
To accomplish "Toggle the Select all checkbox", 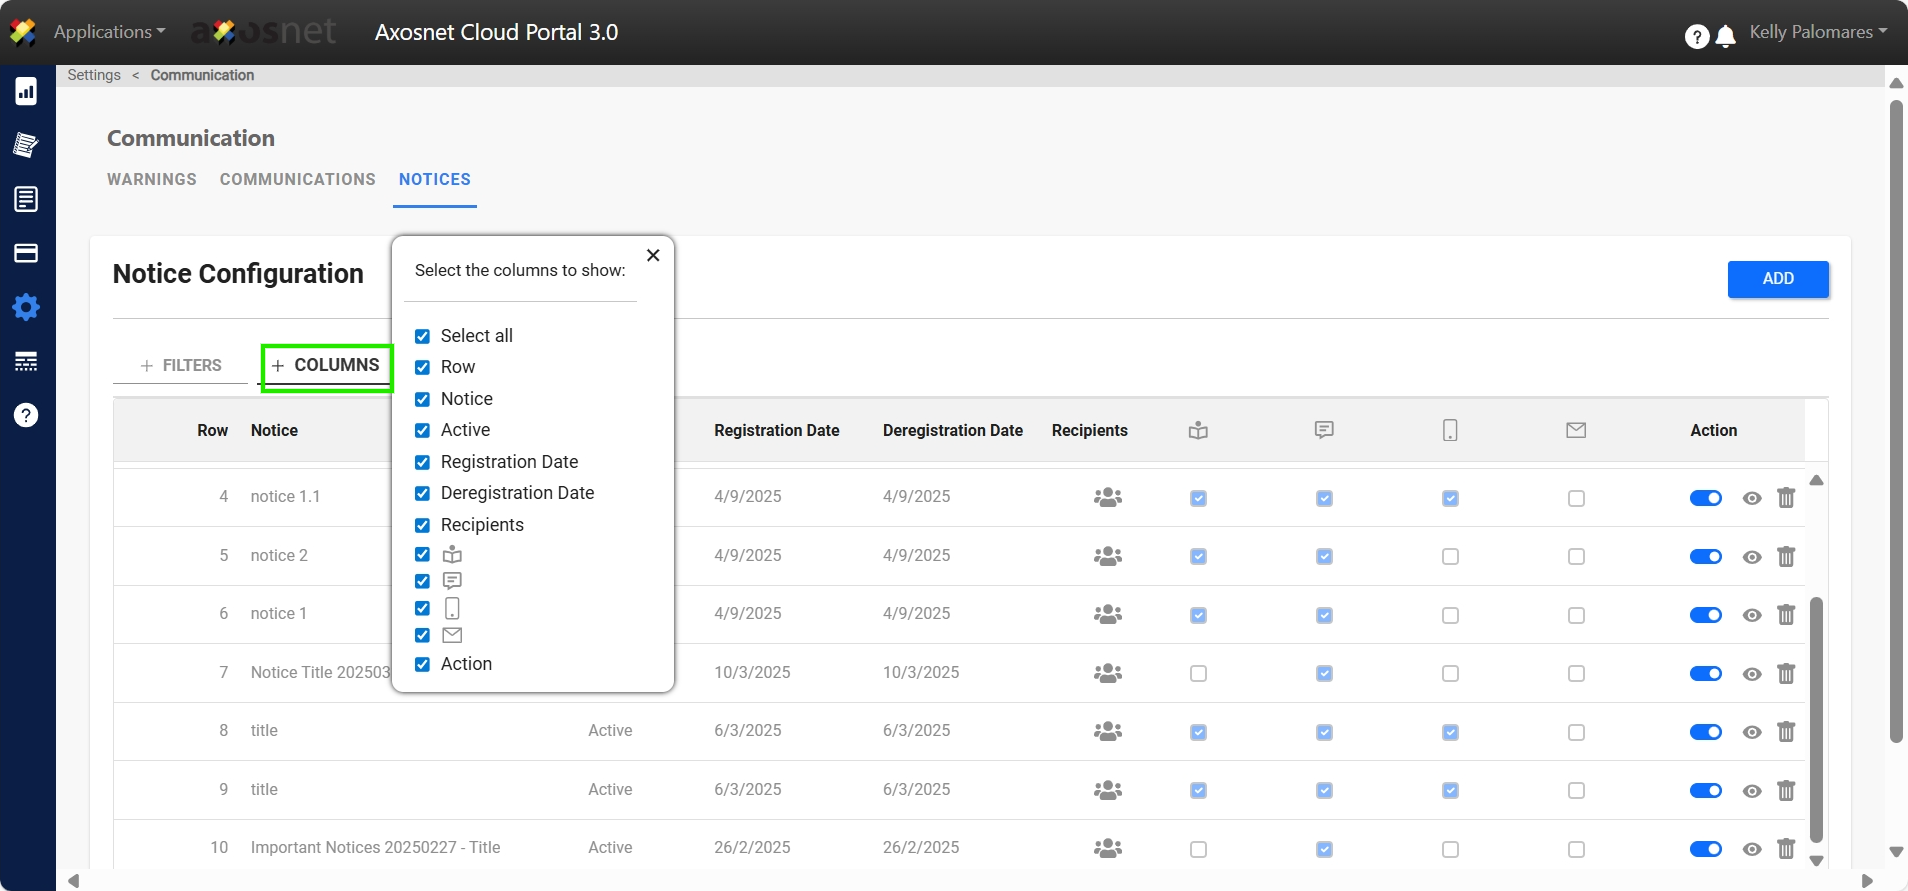I will coord(422,336).
